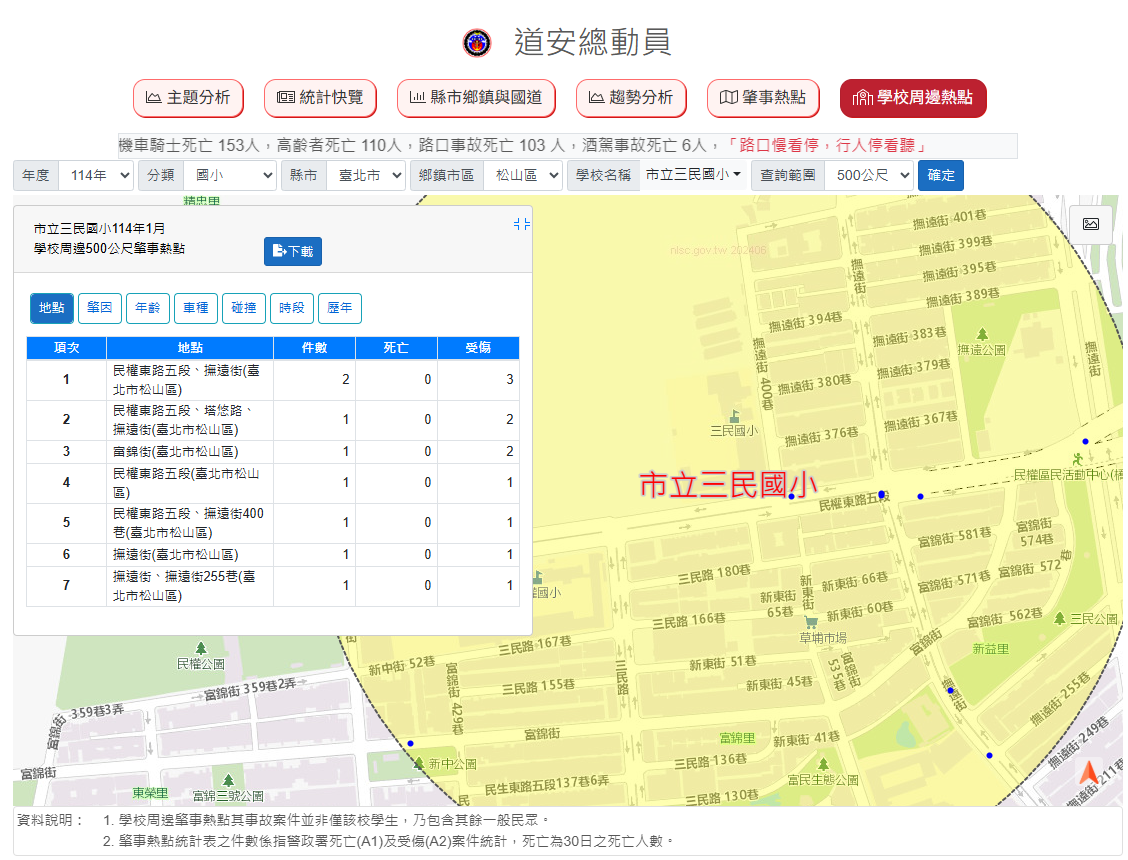
Task: Open the 學校名稱 市立三民國小 selector
Action: pos(692,175)
